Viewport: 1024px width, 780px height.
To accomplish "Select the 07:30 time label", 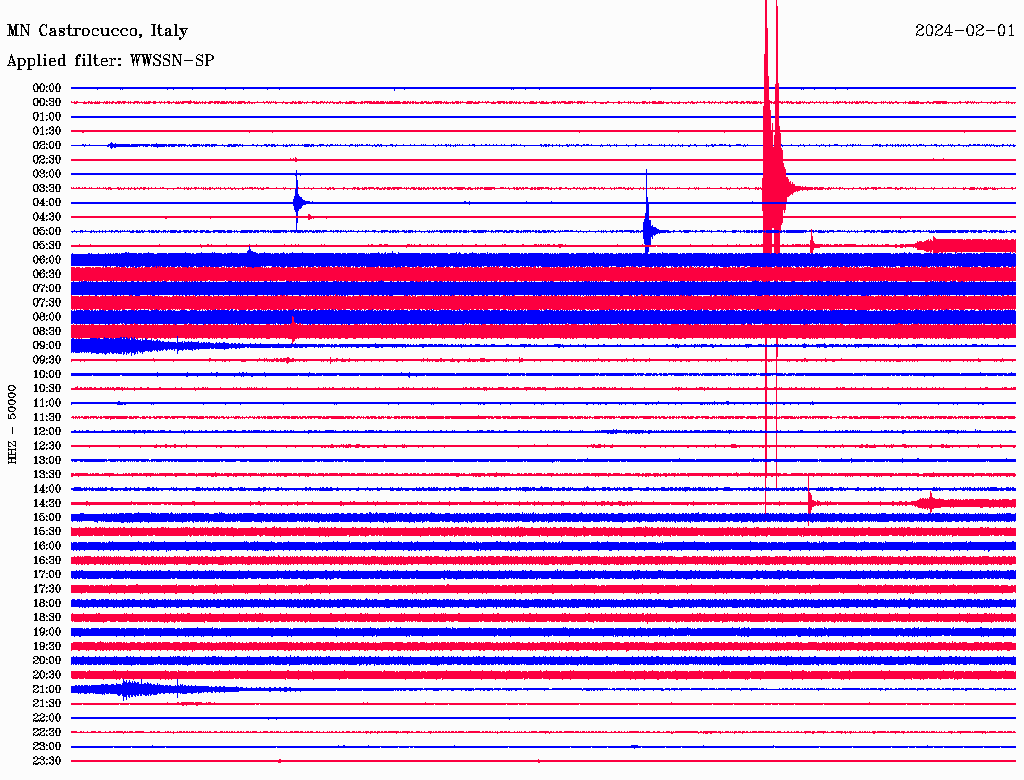I will 47,302.
